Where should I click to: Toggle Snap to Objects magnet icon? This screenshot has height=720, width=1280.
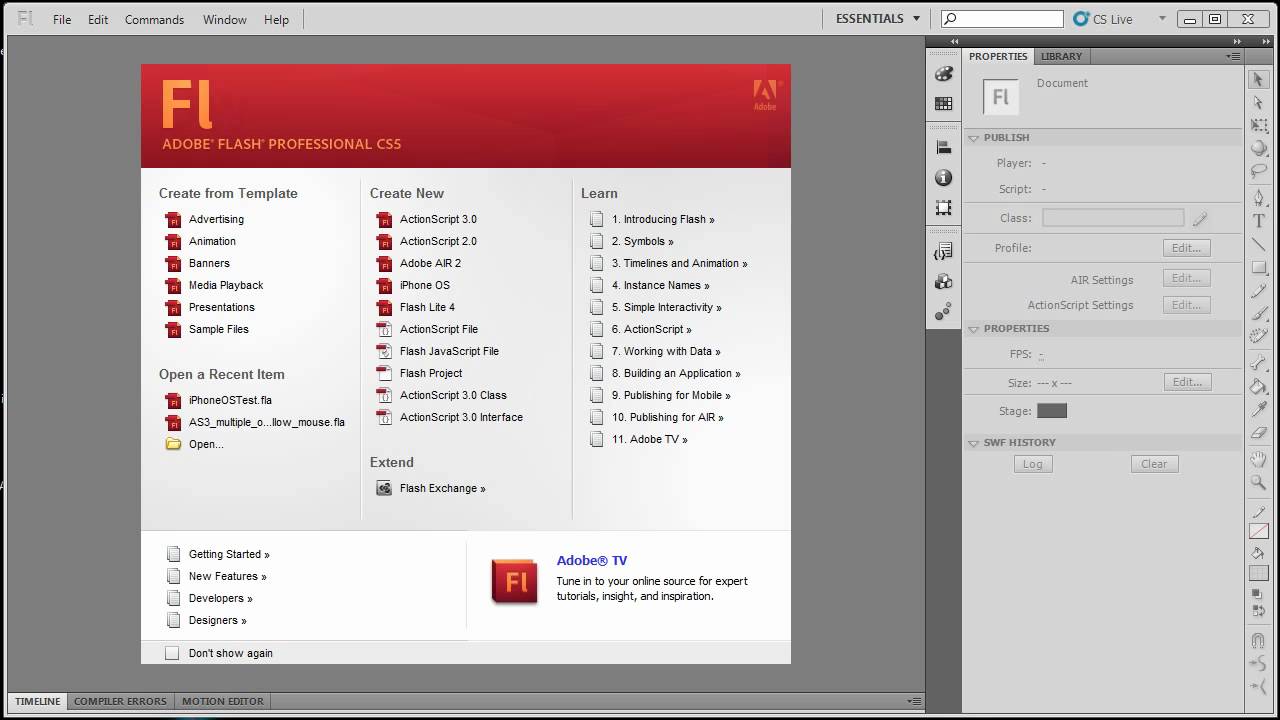1259,640
